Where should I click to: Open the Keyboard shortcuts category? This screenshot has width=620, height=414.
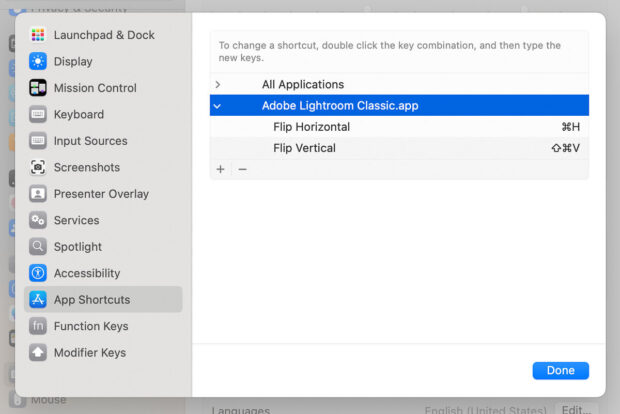click(78, 114)
